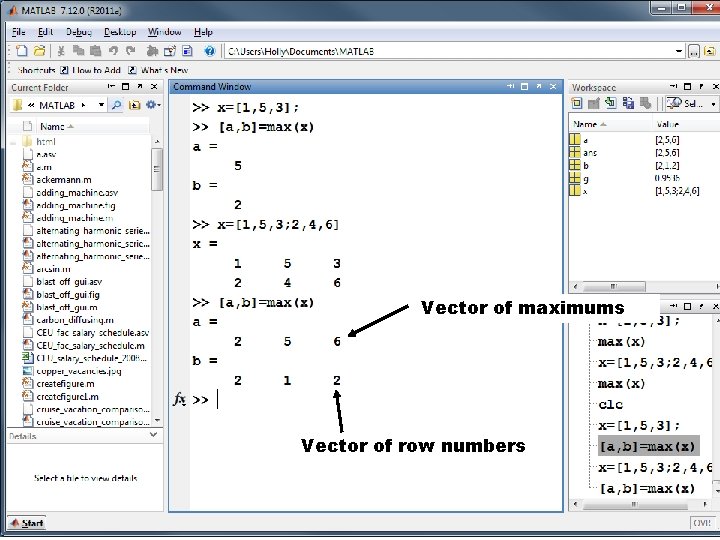Click the Open File folder icon
720x540 pixels.
tap(39, 51)
